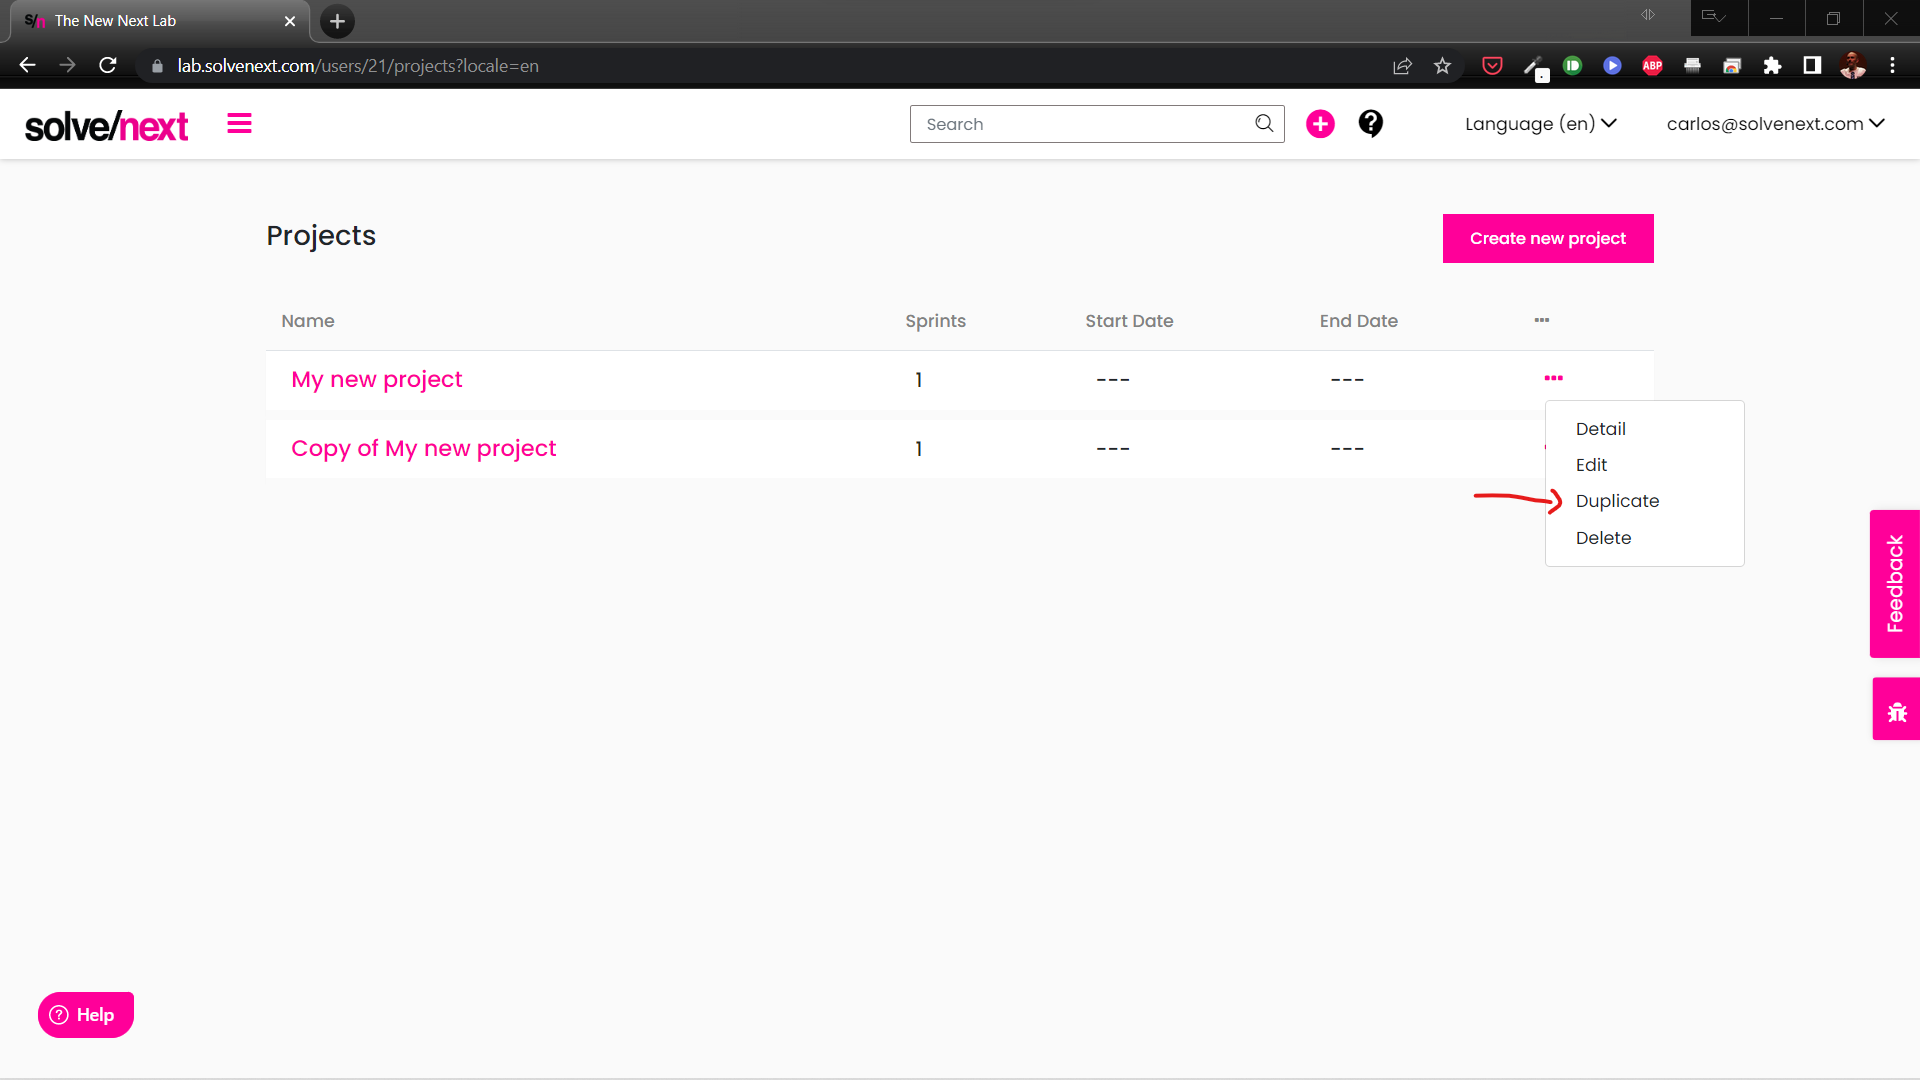Reload the page
This screenshot has width=1920, height=1080.
click(x=108, y=66)
